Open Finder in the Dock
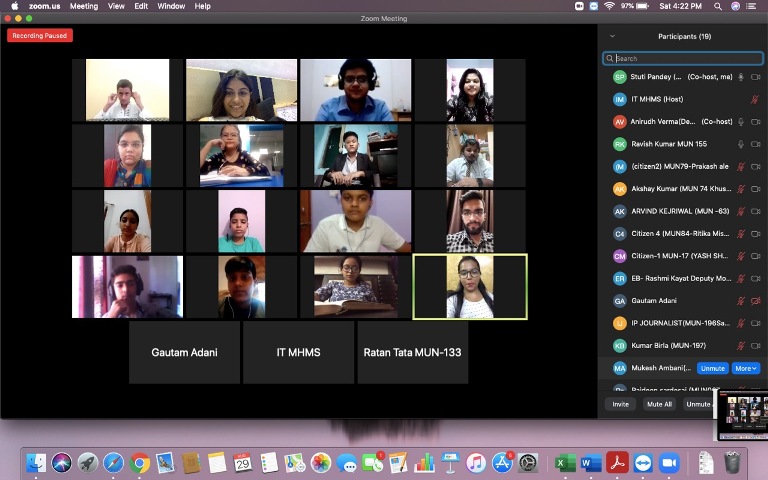 click(36, 463)
